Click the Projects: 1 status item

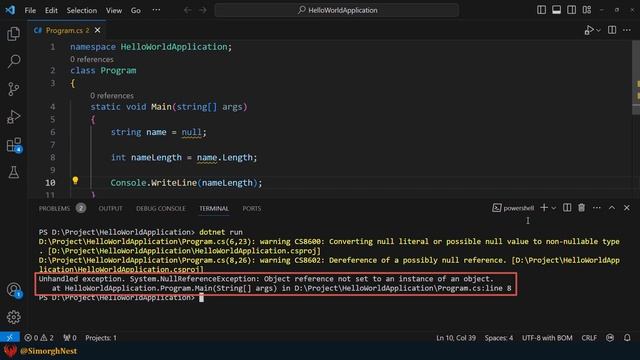(x=101, y=338)
